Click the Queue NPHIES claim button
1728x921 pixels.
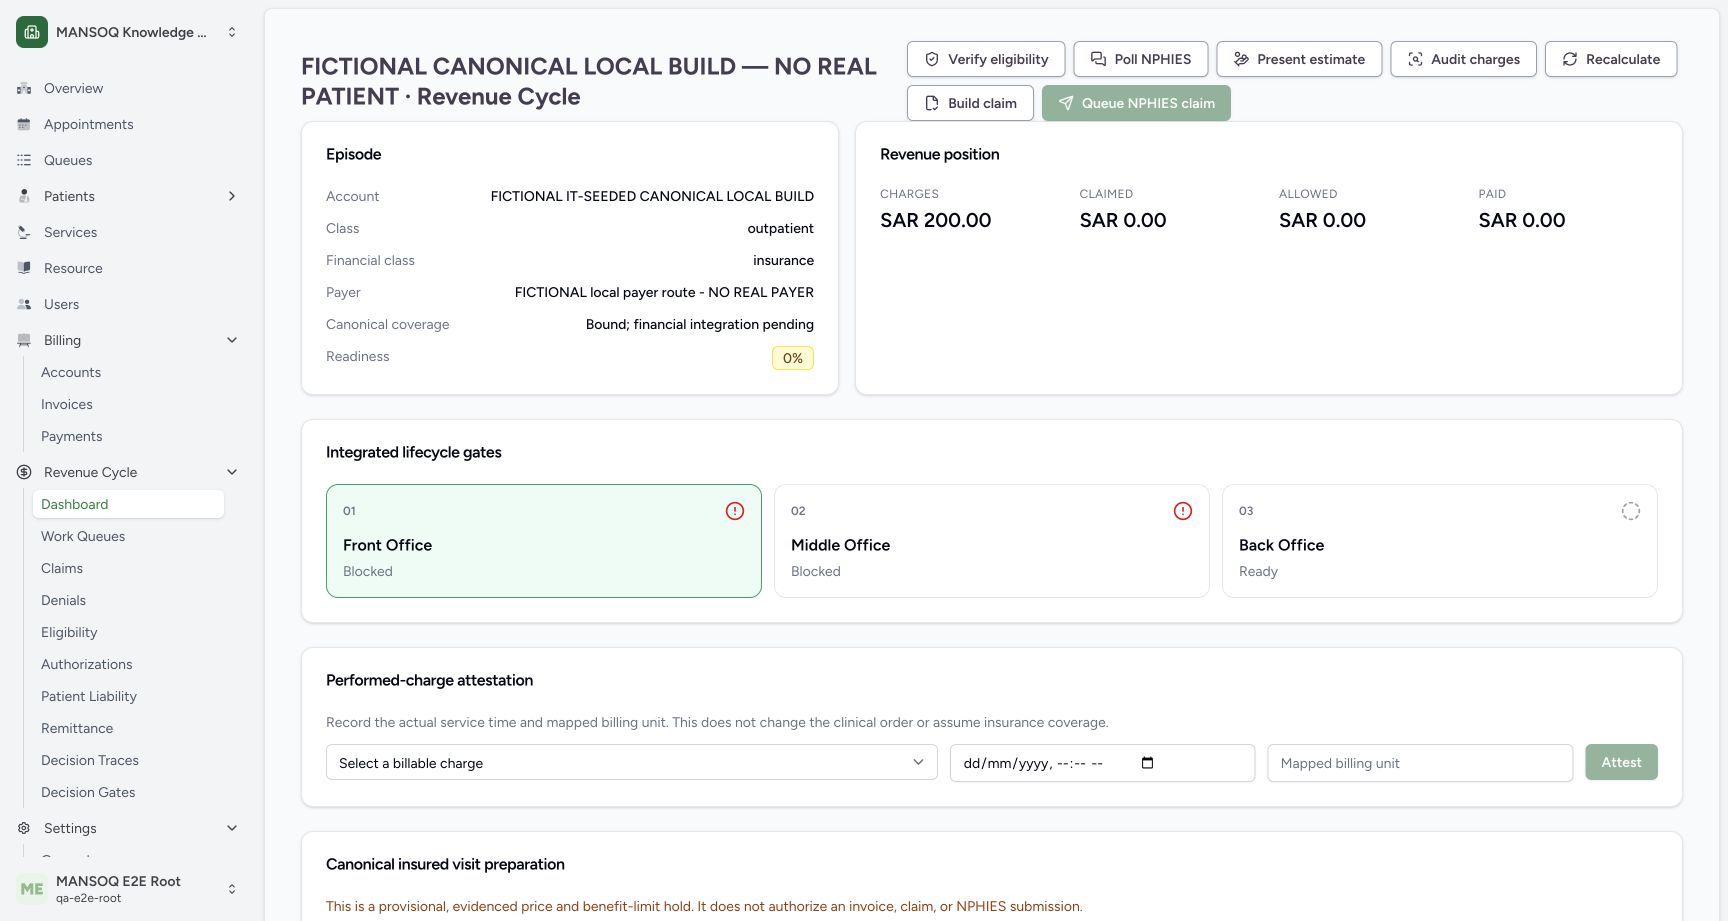pos(1136,103)
